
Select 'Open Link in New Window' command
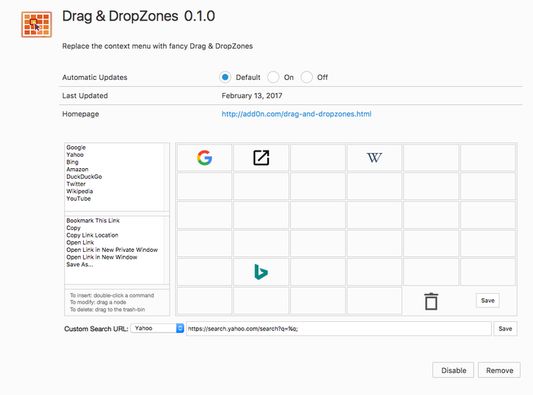point(102,257)
